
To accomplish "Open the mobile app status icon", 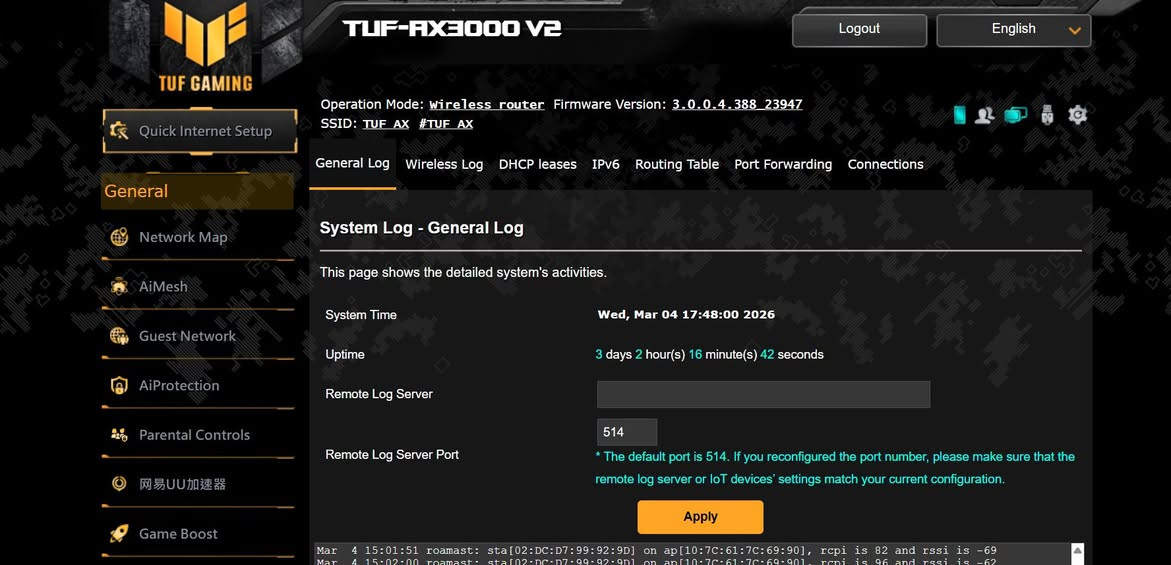I will (960, 115).
